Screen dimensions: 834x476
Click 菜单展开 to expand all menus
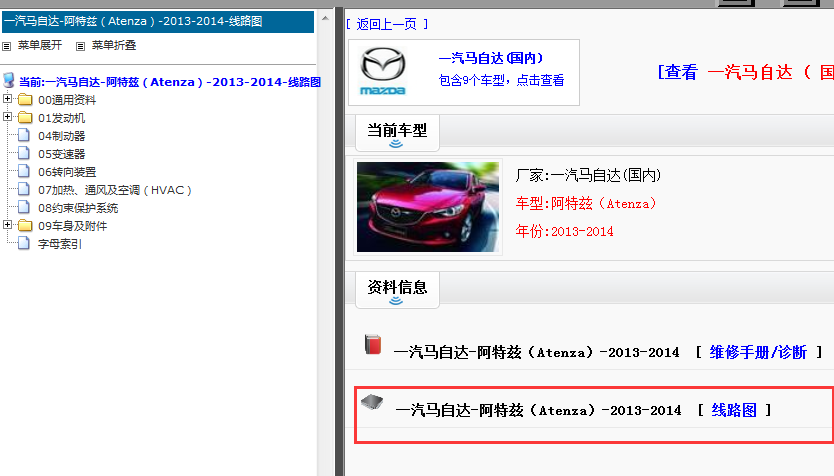(40, 46)
